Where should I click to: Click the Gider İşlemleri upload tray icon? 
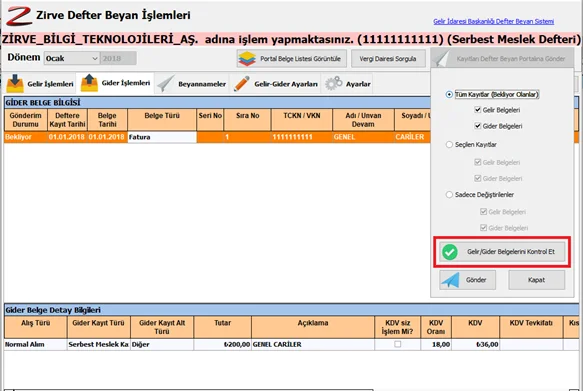click(x=89, y=83)
